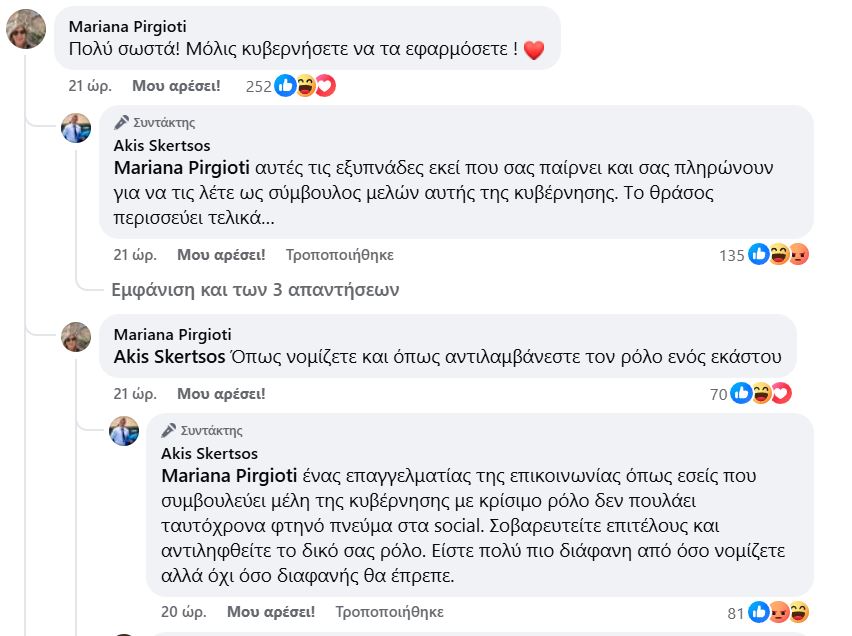Click the "21 ώρ." timestamp of top comment
This screenshot has height=636, width=852.
(x=90, y=86)
